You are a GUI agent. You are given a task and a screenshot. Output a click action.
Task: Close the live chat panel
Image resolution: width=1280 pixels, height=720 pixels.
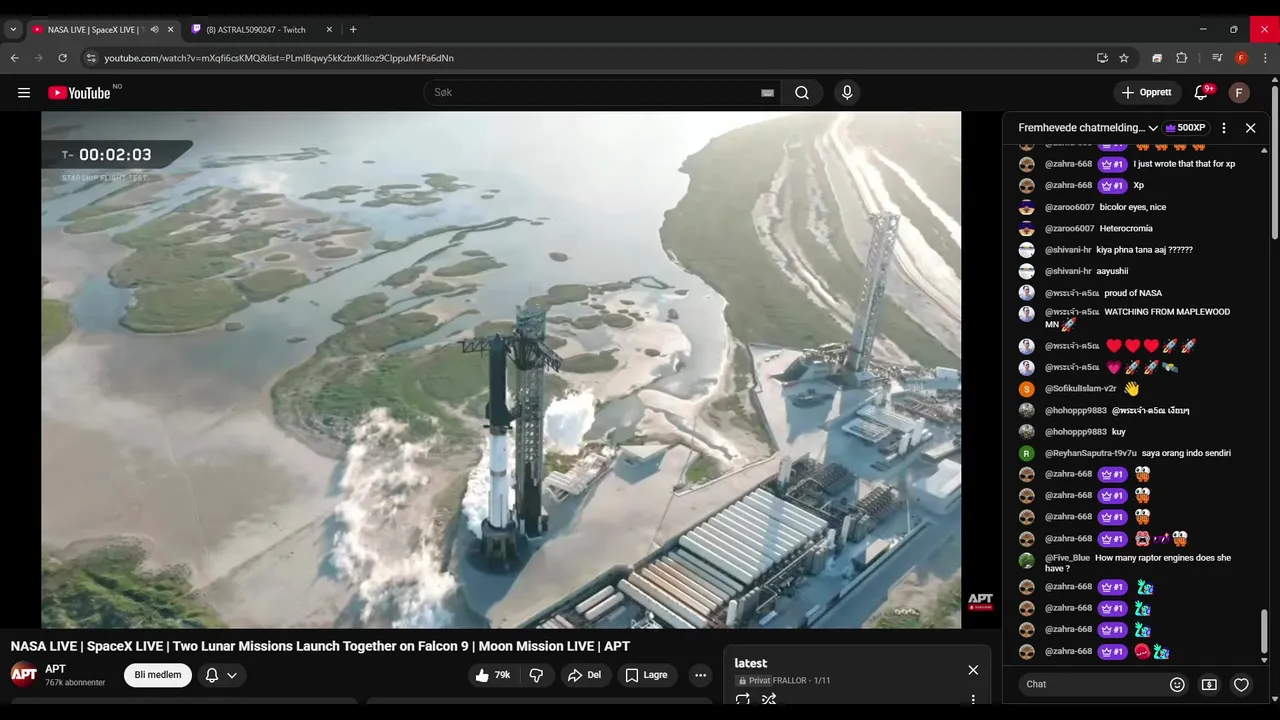click(x=1250, y=128)
